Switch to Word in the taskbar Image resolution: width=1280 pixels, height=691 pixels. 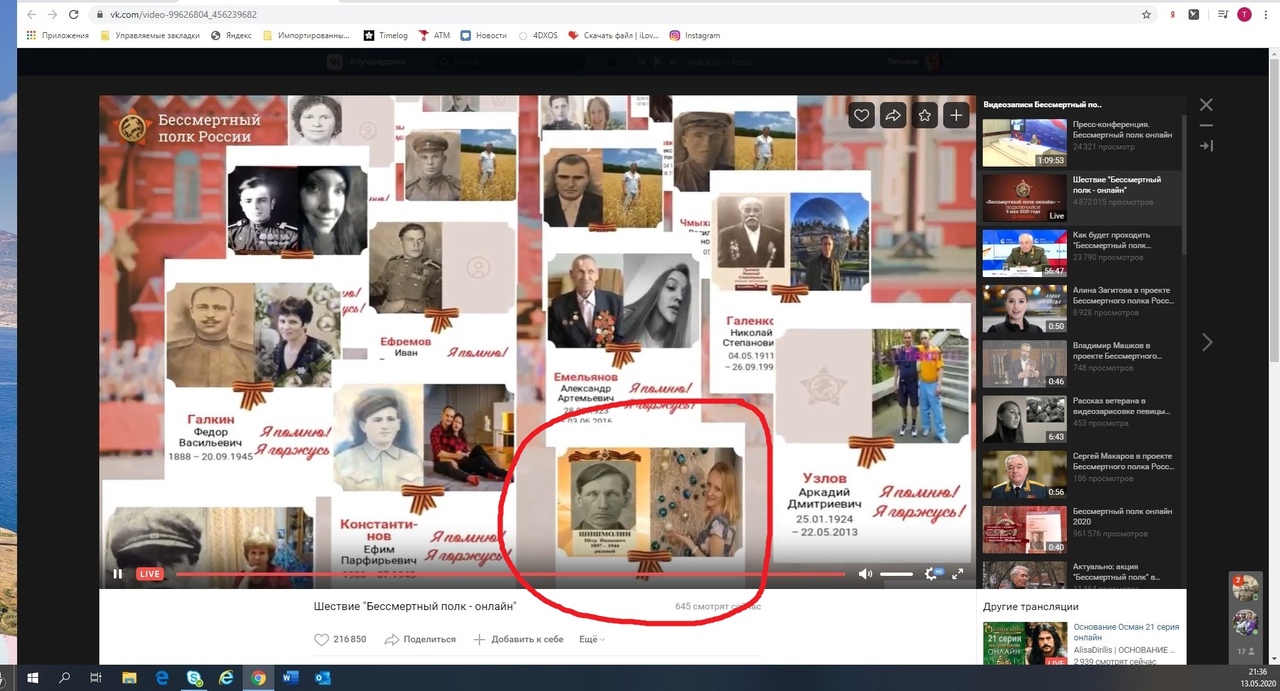click(290, 677)
